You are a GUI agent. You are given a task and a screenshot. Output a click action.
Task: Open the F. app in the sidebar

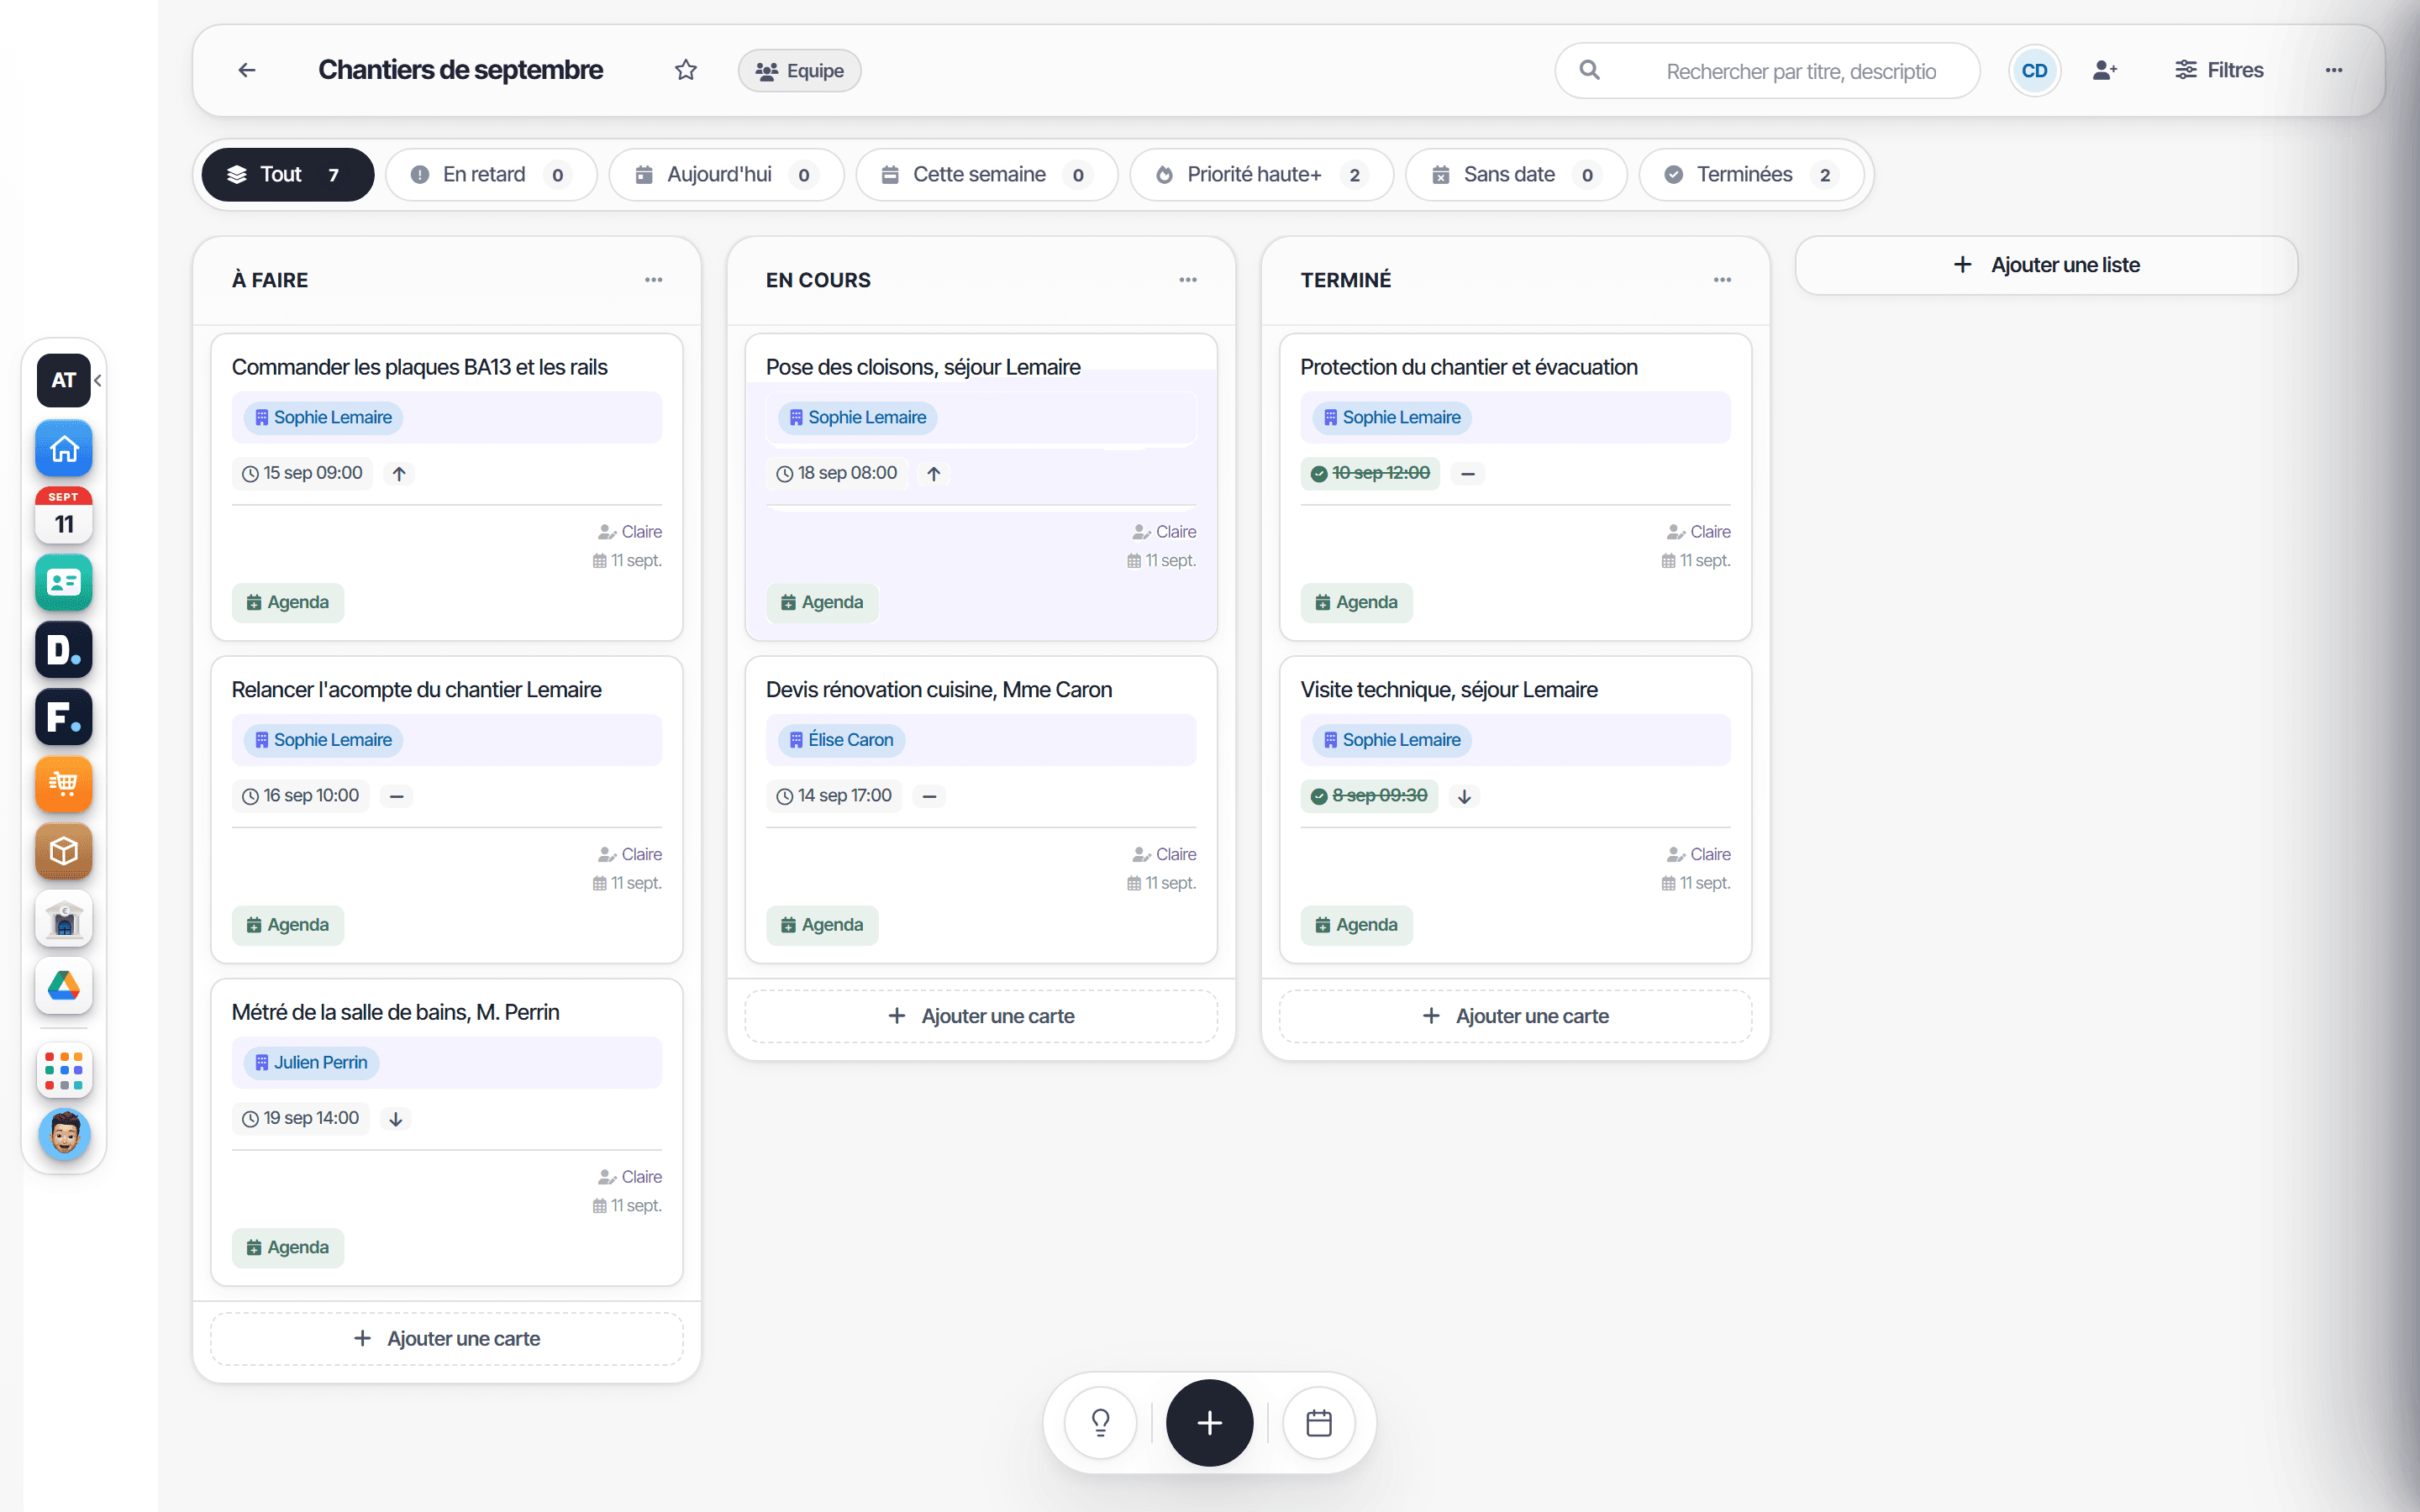[64, 717]
